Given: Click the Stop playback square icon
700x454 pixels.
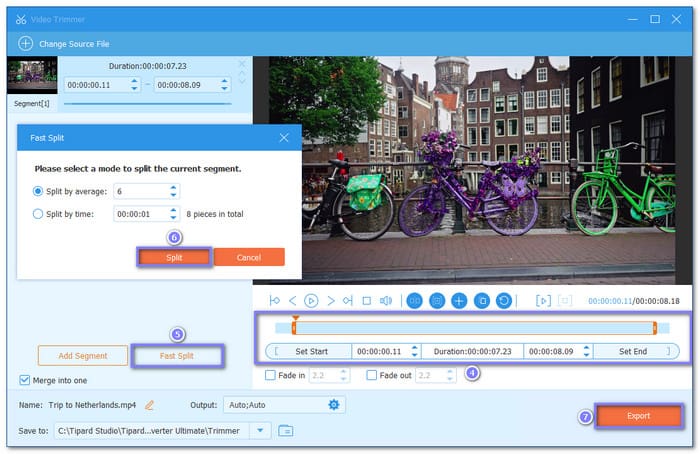Looking at the screenshot, I should tap(366, 300).
